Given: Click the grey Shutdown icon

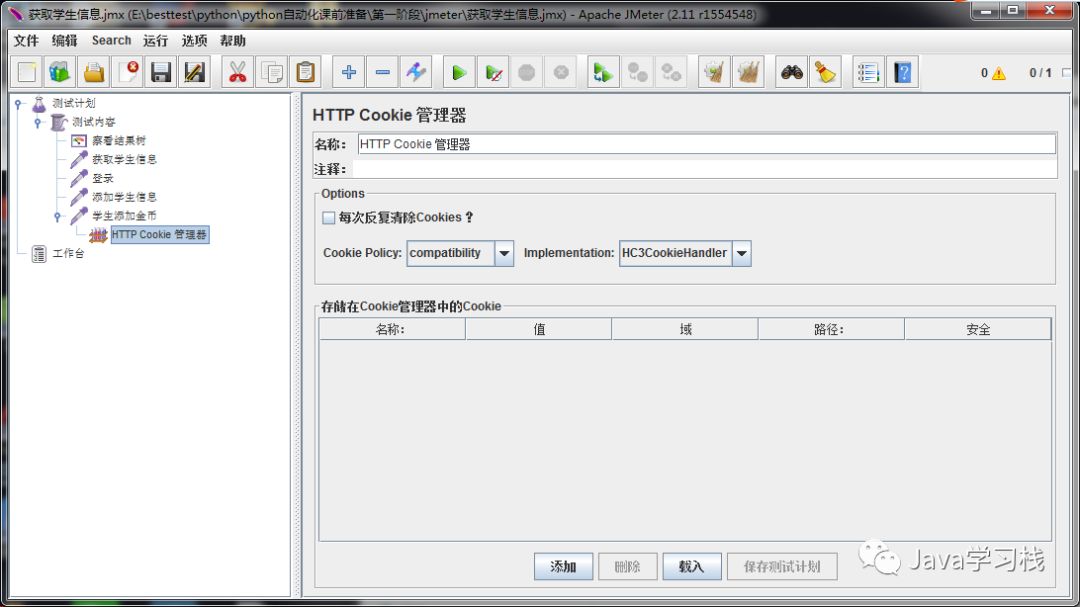Looking at the screenshot, I should (561, 72).
